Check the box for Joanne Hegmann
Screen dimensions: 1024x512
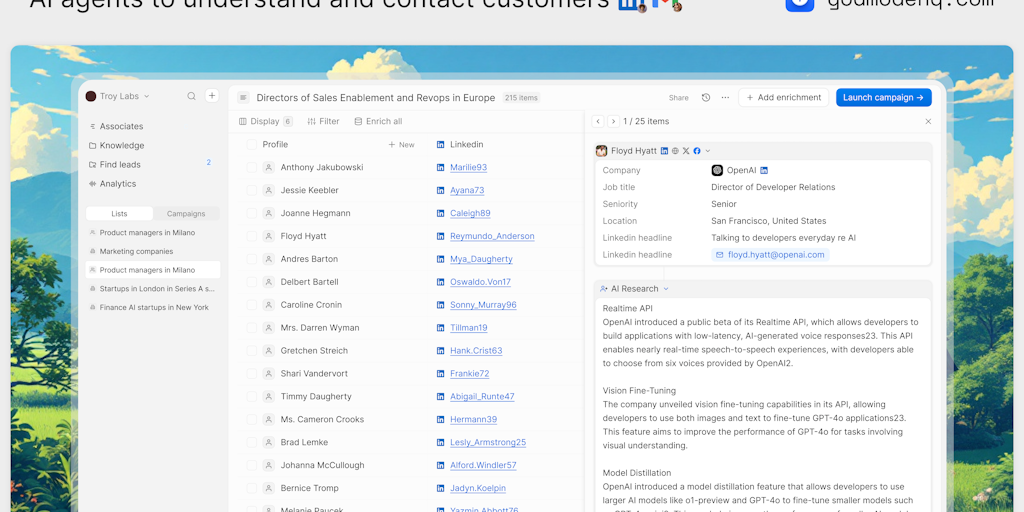(251, 213)
